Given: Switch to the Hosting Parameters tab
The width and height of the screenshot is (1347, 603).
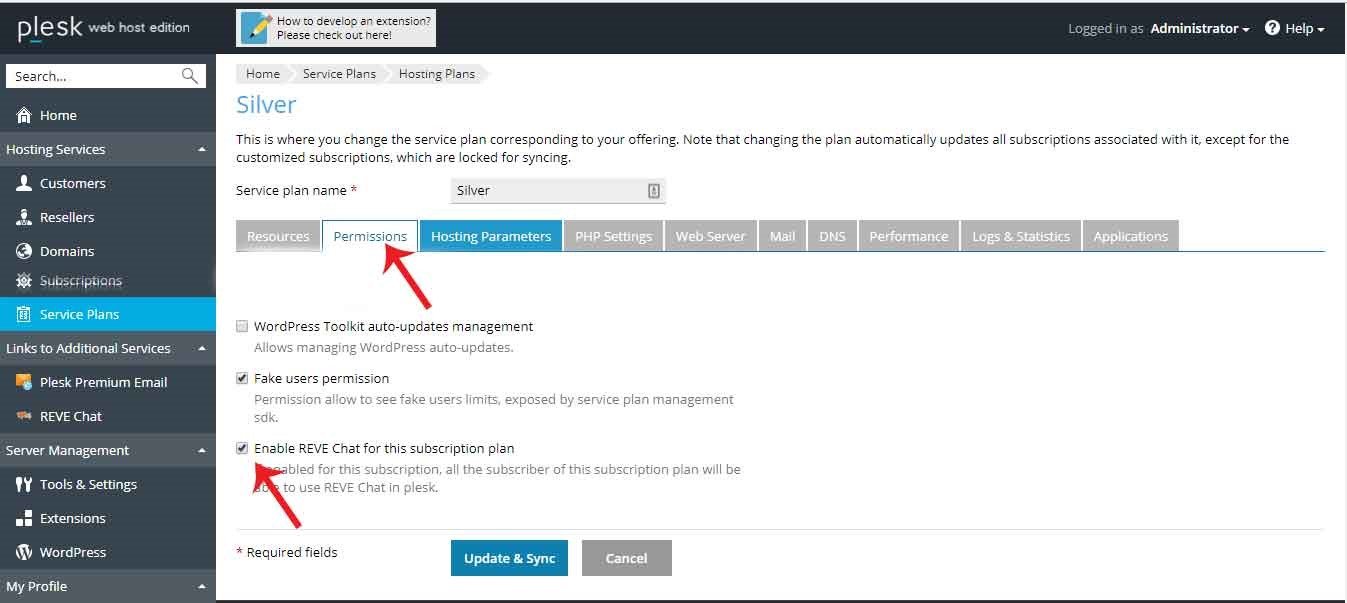Looking at the screenshot, I should (x=490, y=236).
